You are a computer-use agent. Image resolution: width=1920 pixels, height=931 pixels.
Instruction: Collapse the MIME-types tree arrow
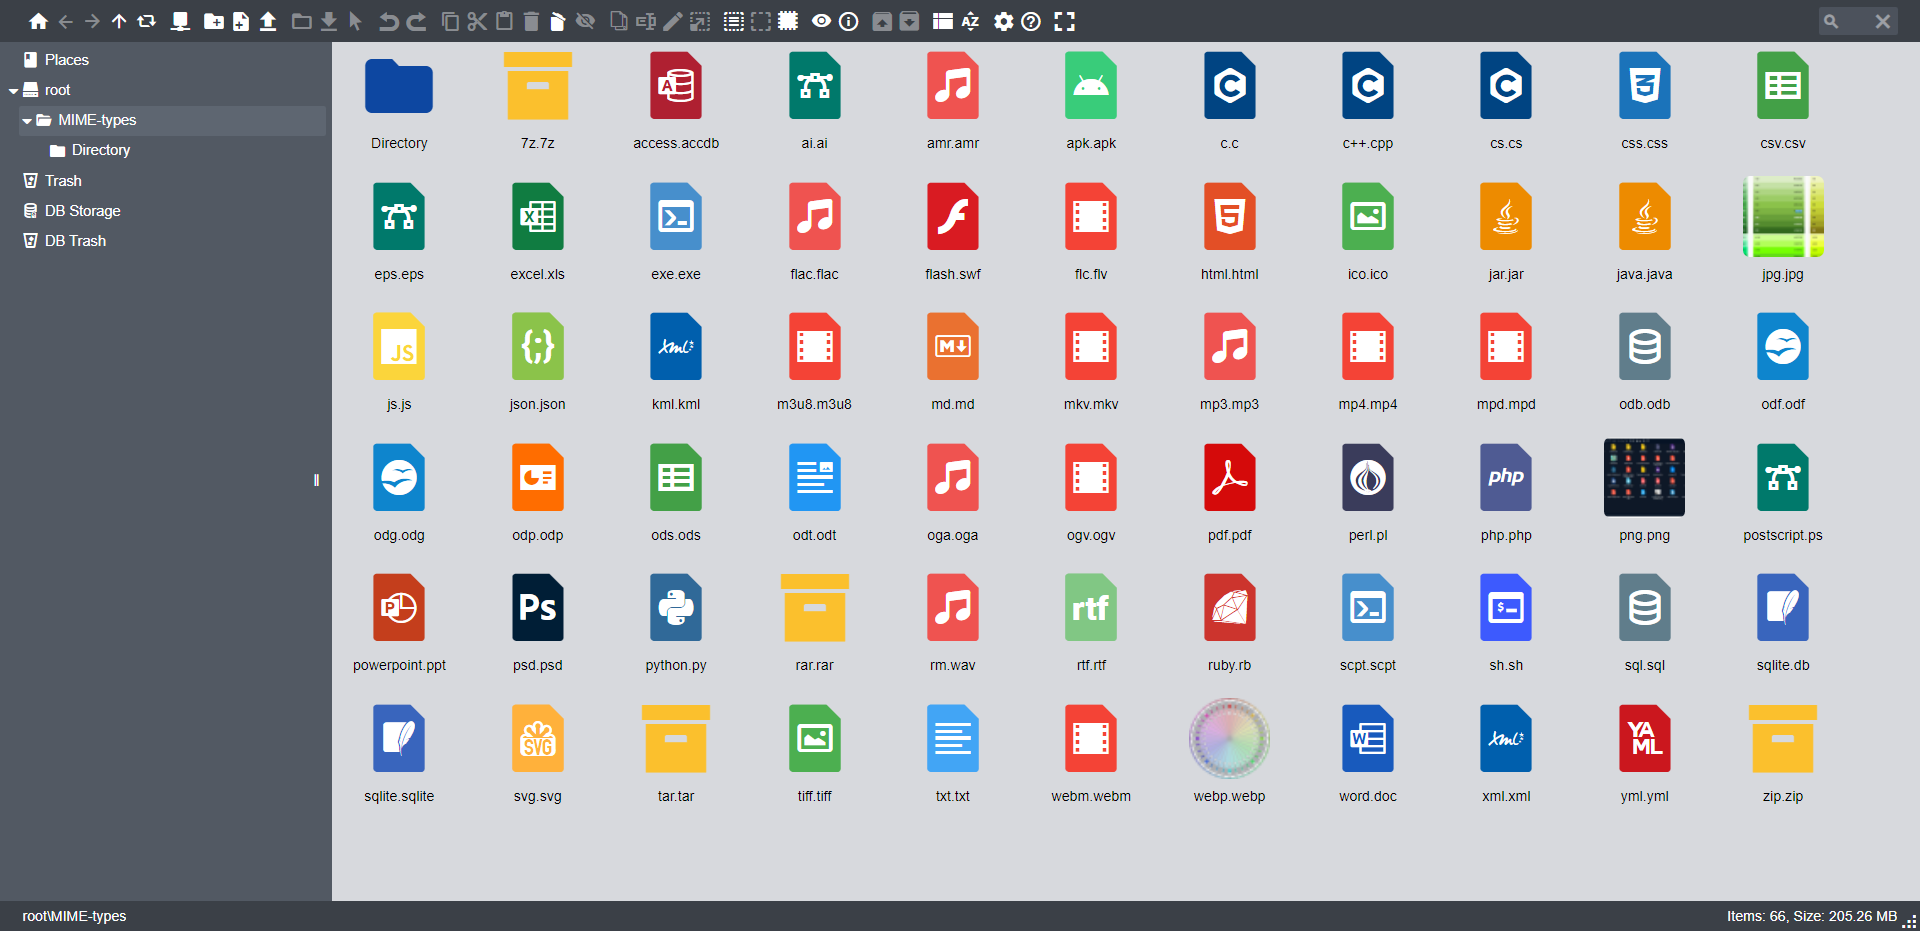coord(27,121)
